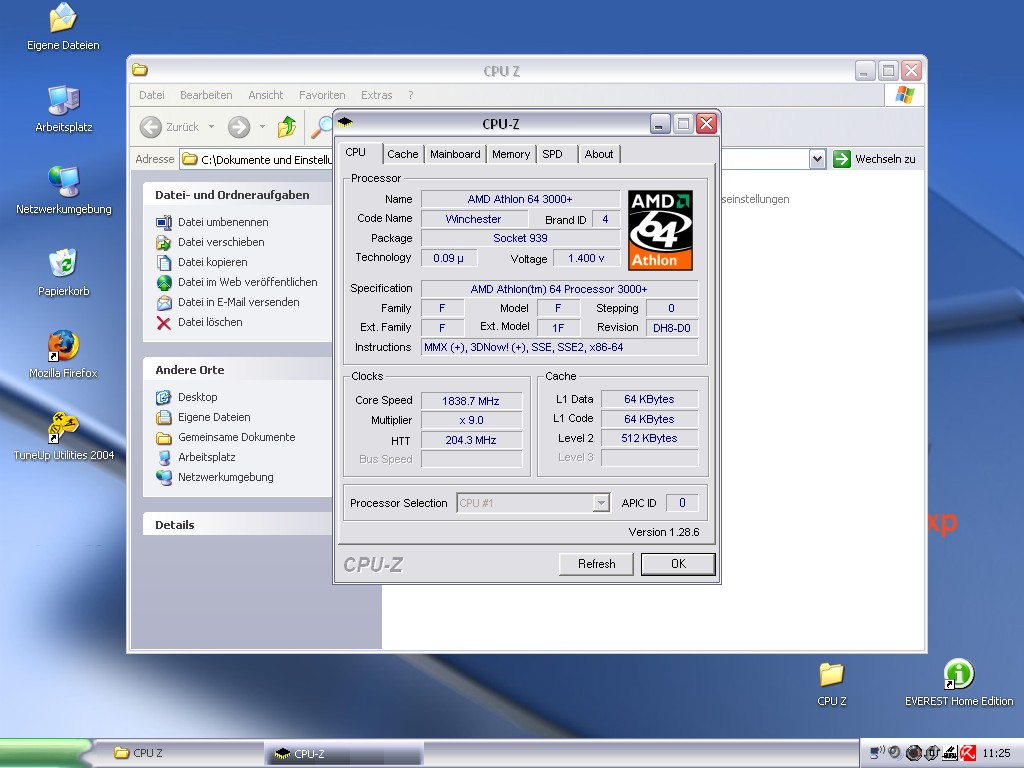This screenshot has height=768, width=1024.
Task: Click the Datei umbenennen task icon
Action: [x=164, y=222]
